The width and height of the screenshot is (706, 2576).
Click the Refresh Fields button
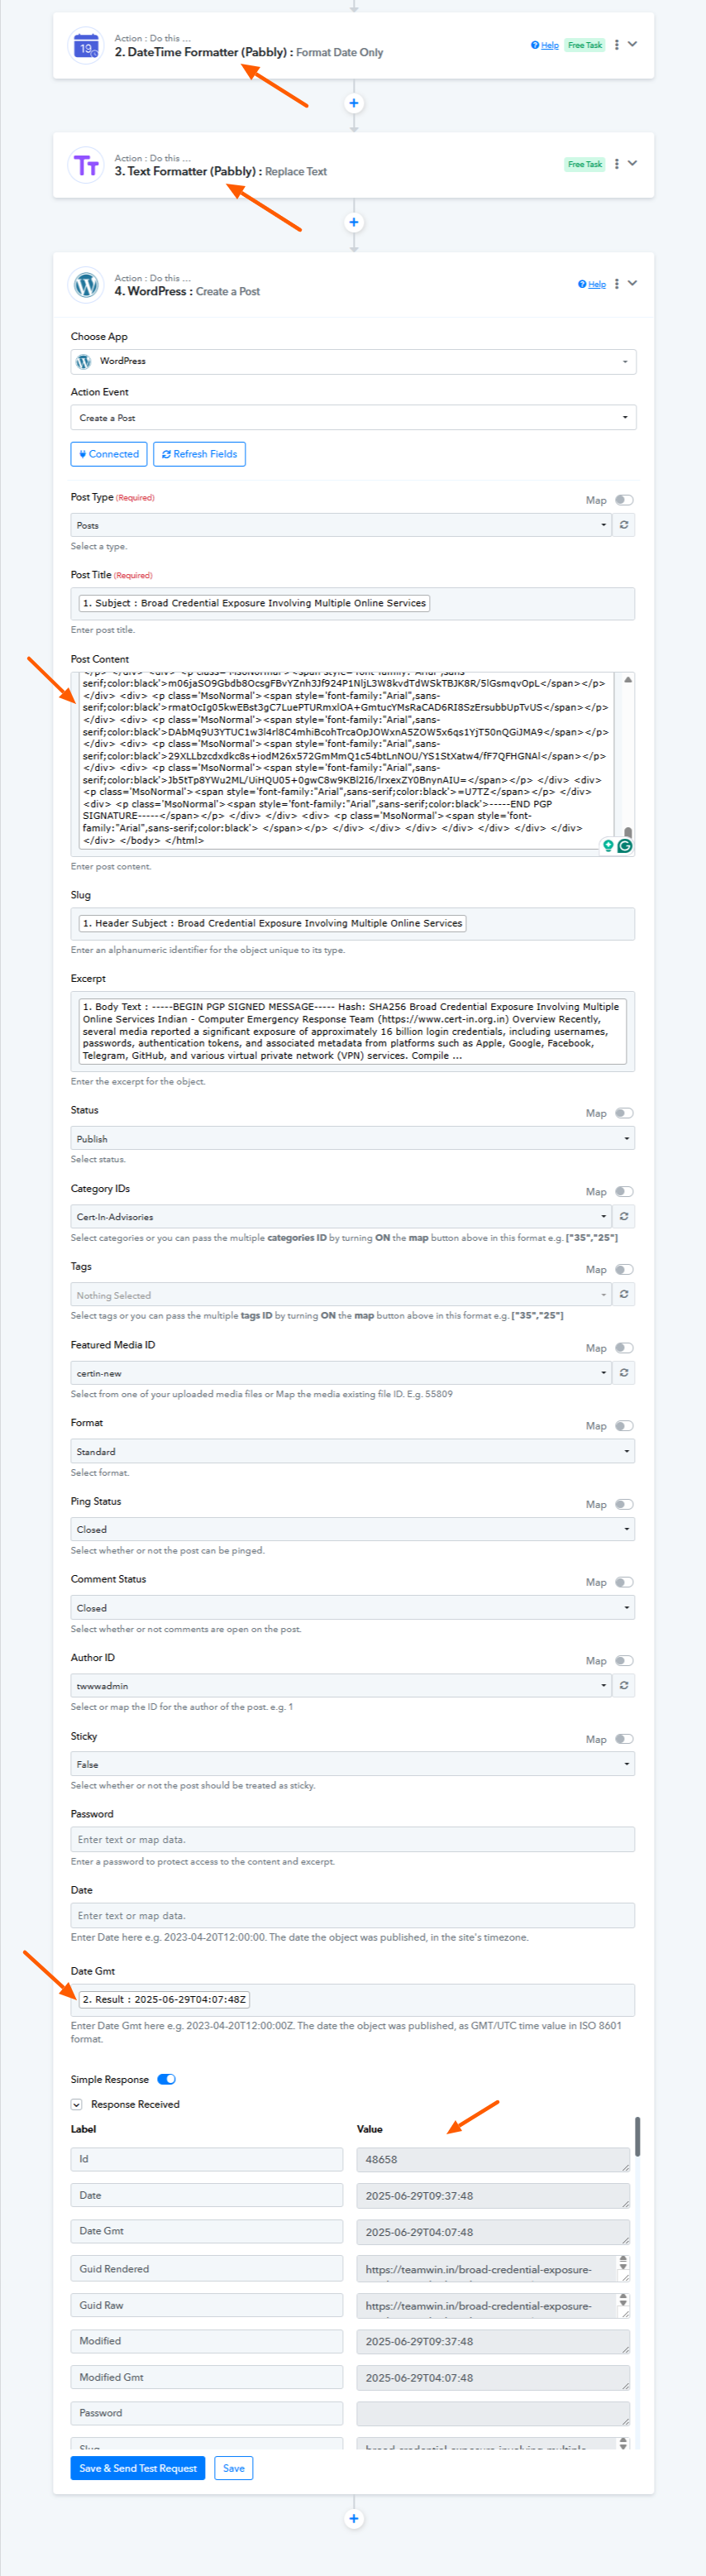[199, 454]
